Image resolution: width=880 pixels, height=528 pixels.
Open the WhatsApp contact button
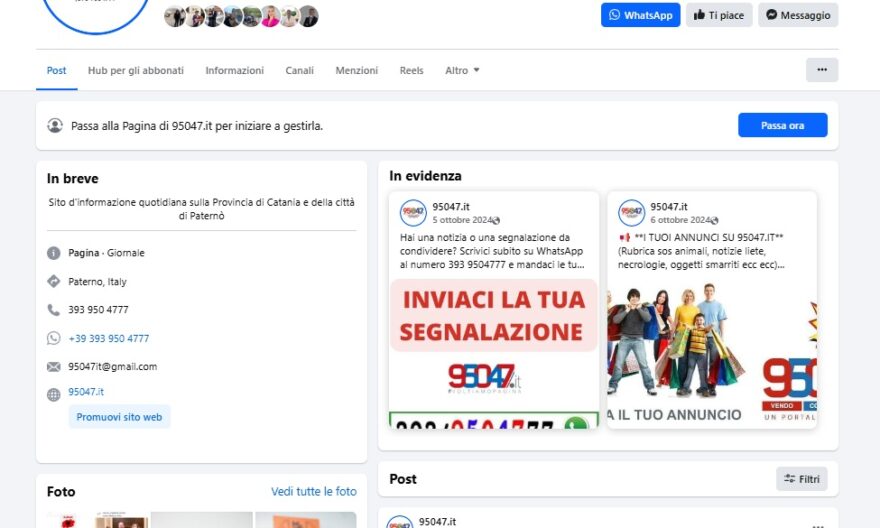coord(640,15)
